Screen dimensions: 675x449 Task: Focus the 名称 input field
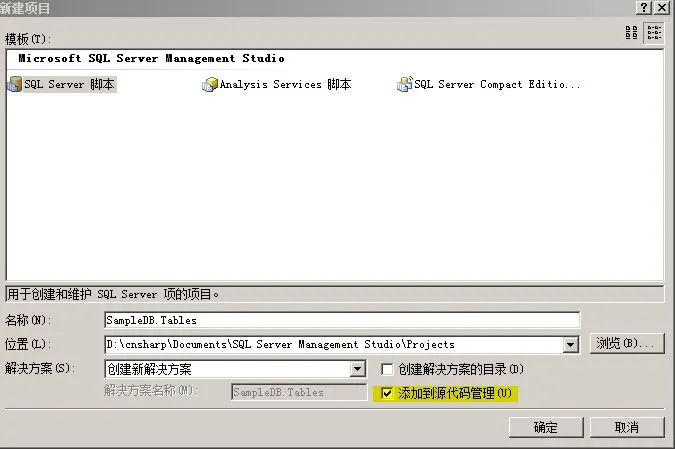click(x=342, y=320)
